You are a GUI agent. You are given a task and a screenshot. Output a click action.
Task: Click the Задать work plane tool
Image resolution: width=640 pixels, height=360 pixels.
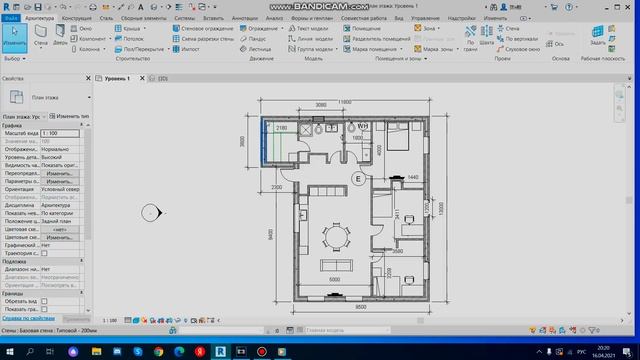point(598,35)
